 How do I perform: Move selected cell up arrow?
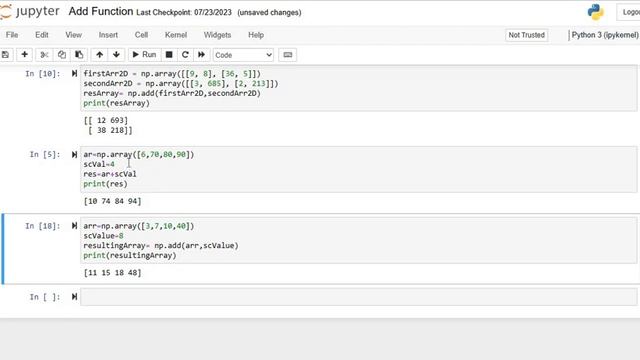click(x=99, y=55)
